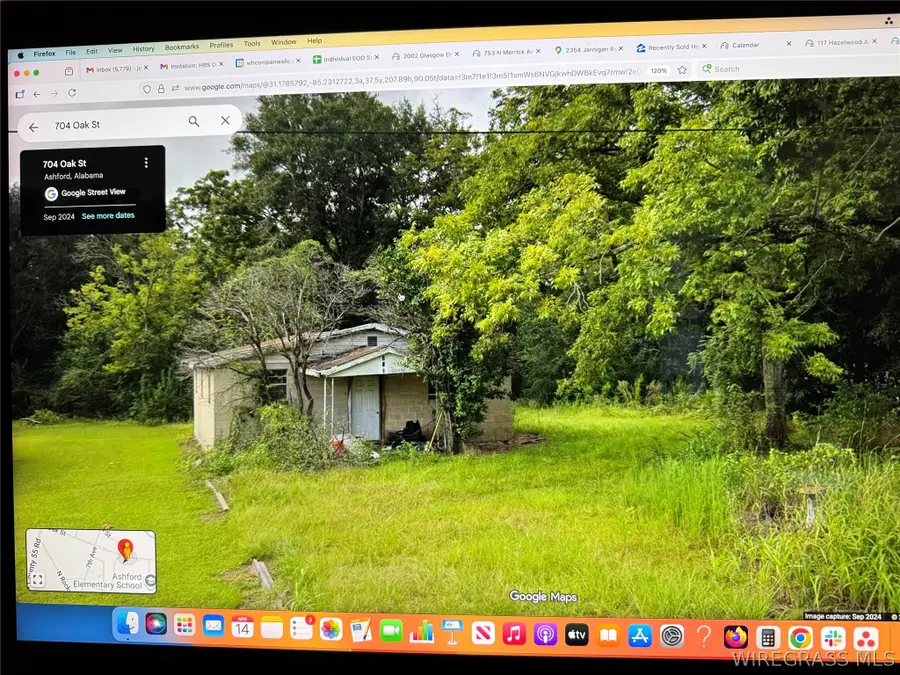Open the Edit menu
This screenshot has height=675, width=900.
point(92,52)
